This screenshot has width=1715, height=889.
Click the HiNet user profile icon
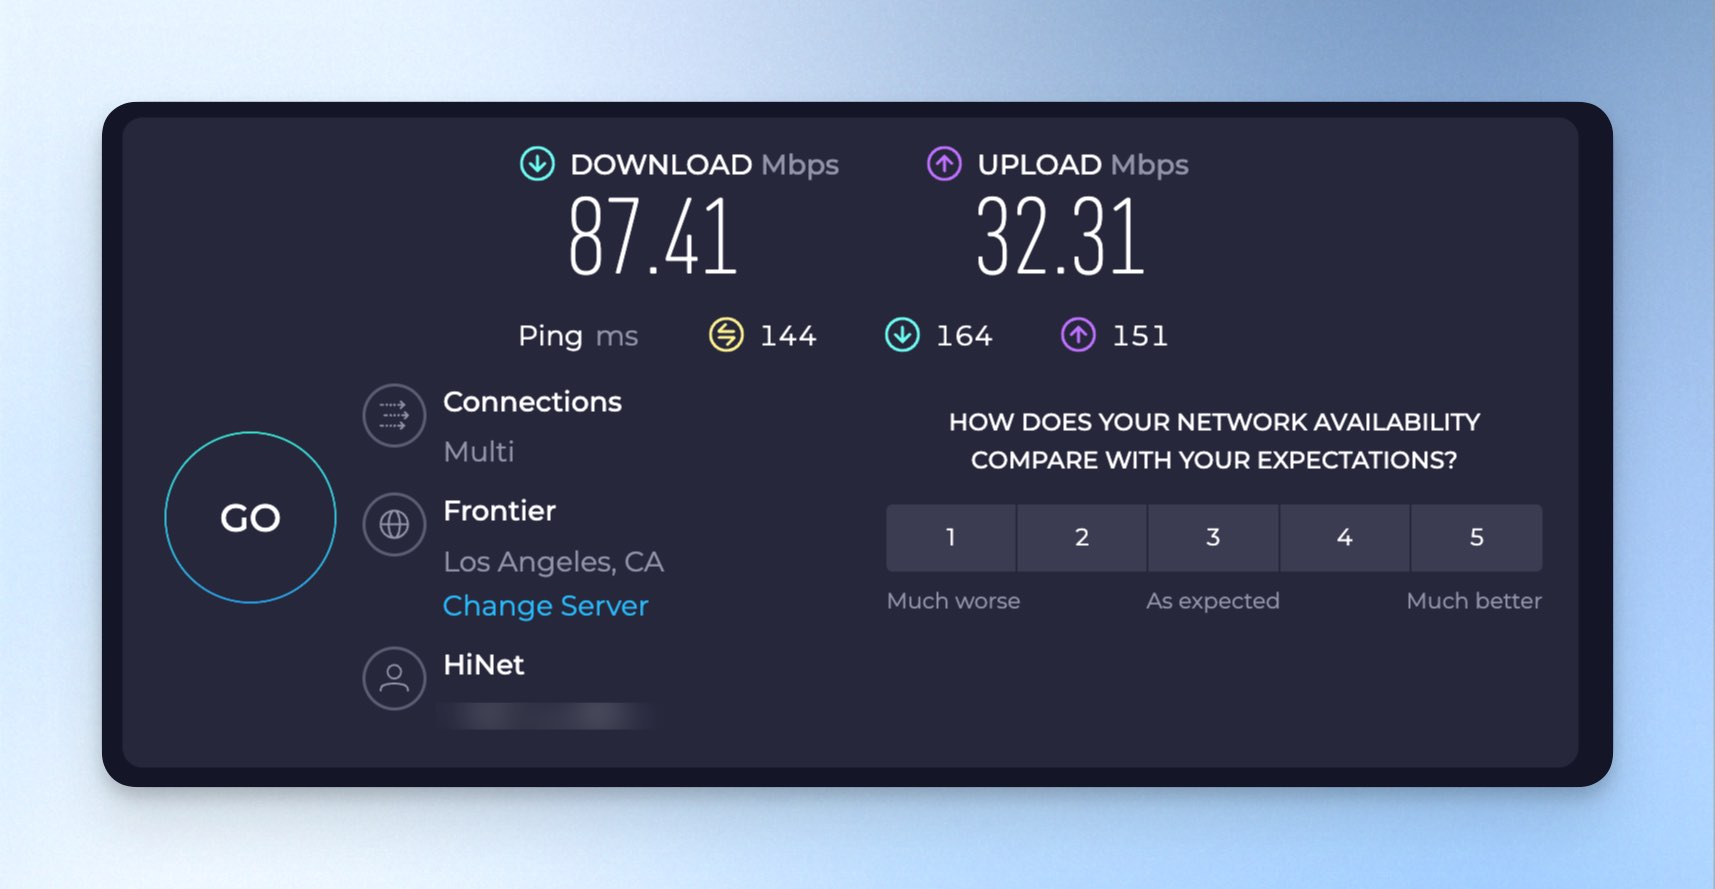[x=394, y=678]
